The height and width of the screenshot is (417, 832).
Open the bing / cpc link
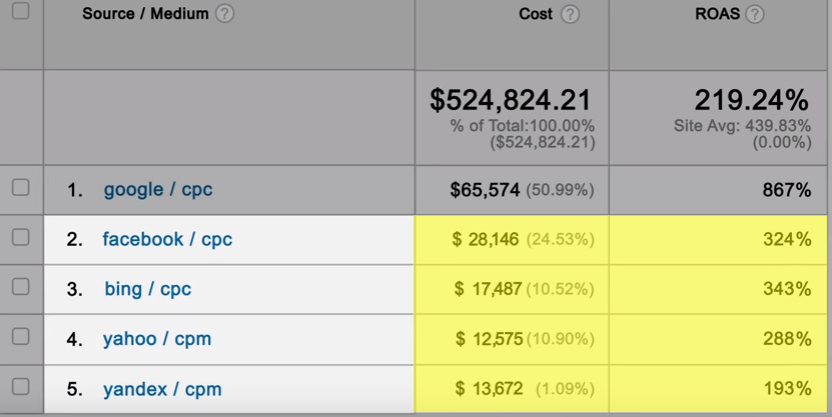148,289
